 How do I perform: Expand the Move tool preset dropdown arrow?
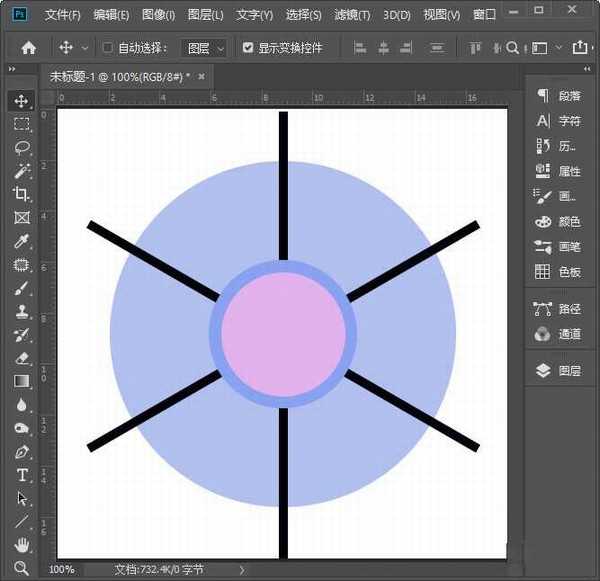coord(84,47)
